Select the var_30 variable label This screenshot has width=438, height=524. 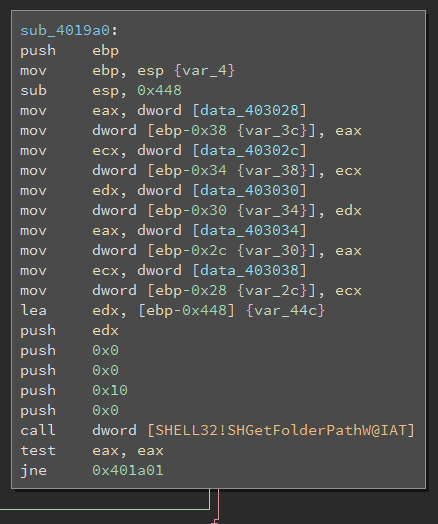coord(272,251)
